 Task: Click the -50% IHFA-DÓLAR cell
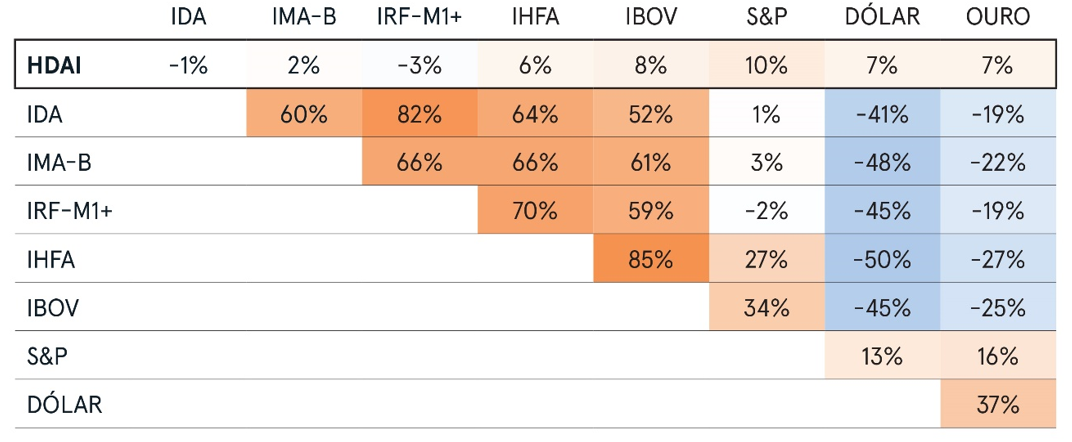(x=882, y=259)
